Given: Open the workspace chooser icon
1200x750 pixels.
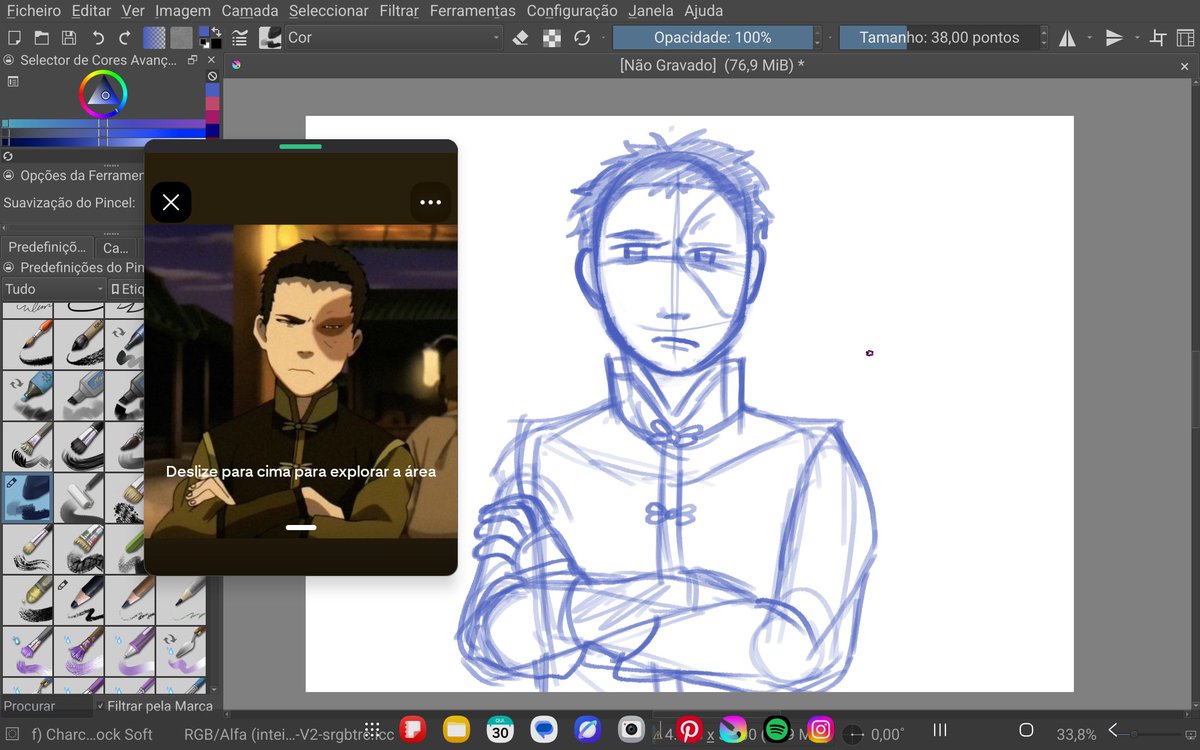Looking at the screenshot, I should coord(1185,38).
